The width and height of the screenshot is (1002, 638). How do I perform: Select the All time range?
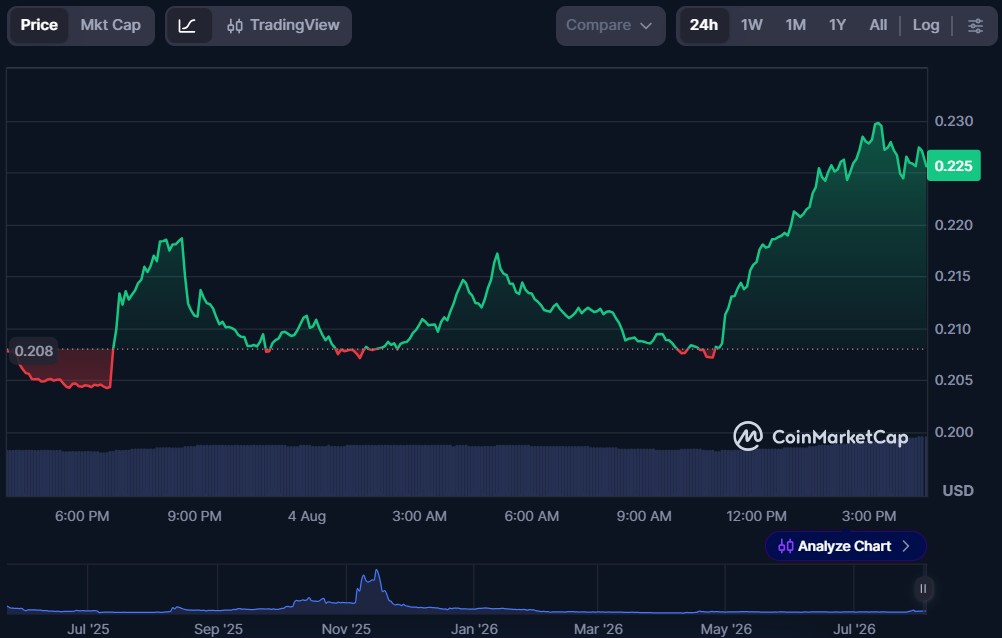click(878, 26)
